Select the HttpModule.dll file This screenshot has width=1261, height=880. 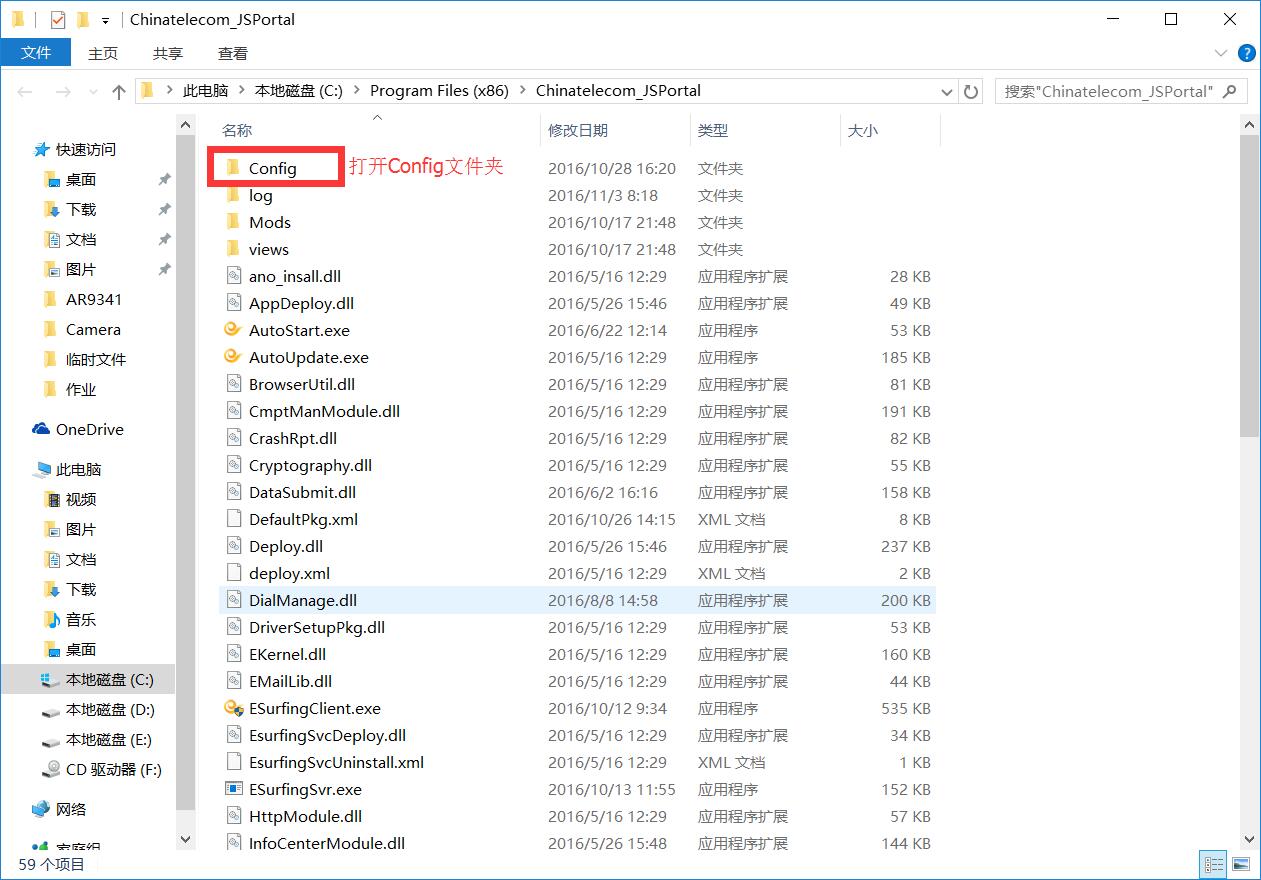(305, 816)
